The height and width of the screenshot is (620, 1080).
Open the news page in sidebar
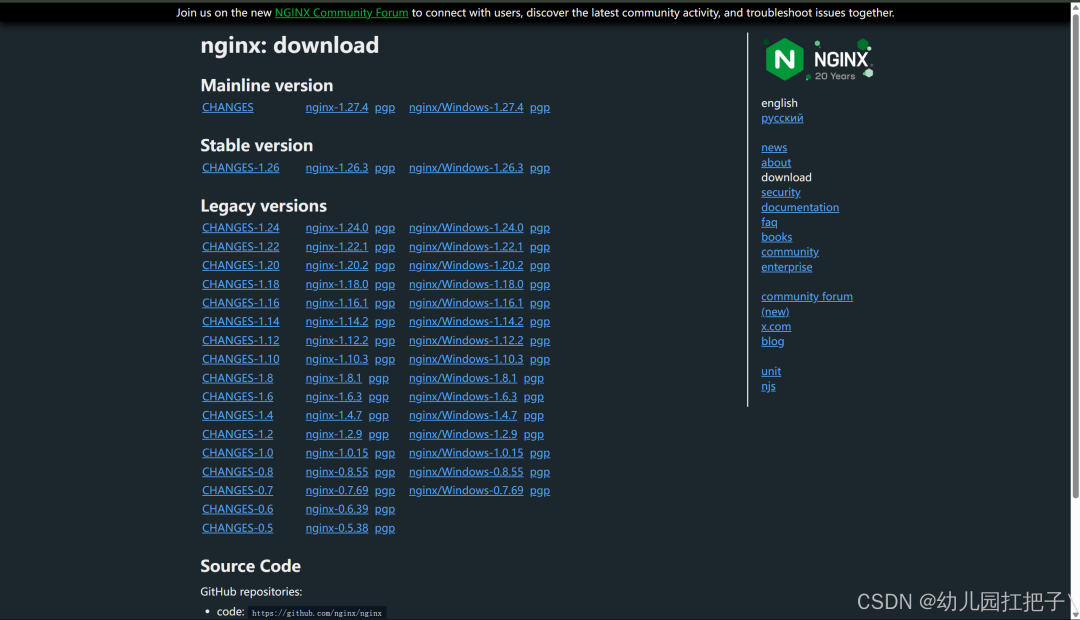[x=774, y=147]
